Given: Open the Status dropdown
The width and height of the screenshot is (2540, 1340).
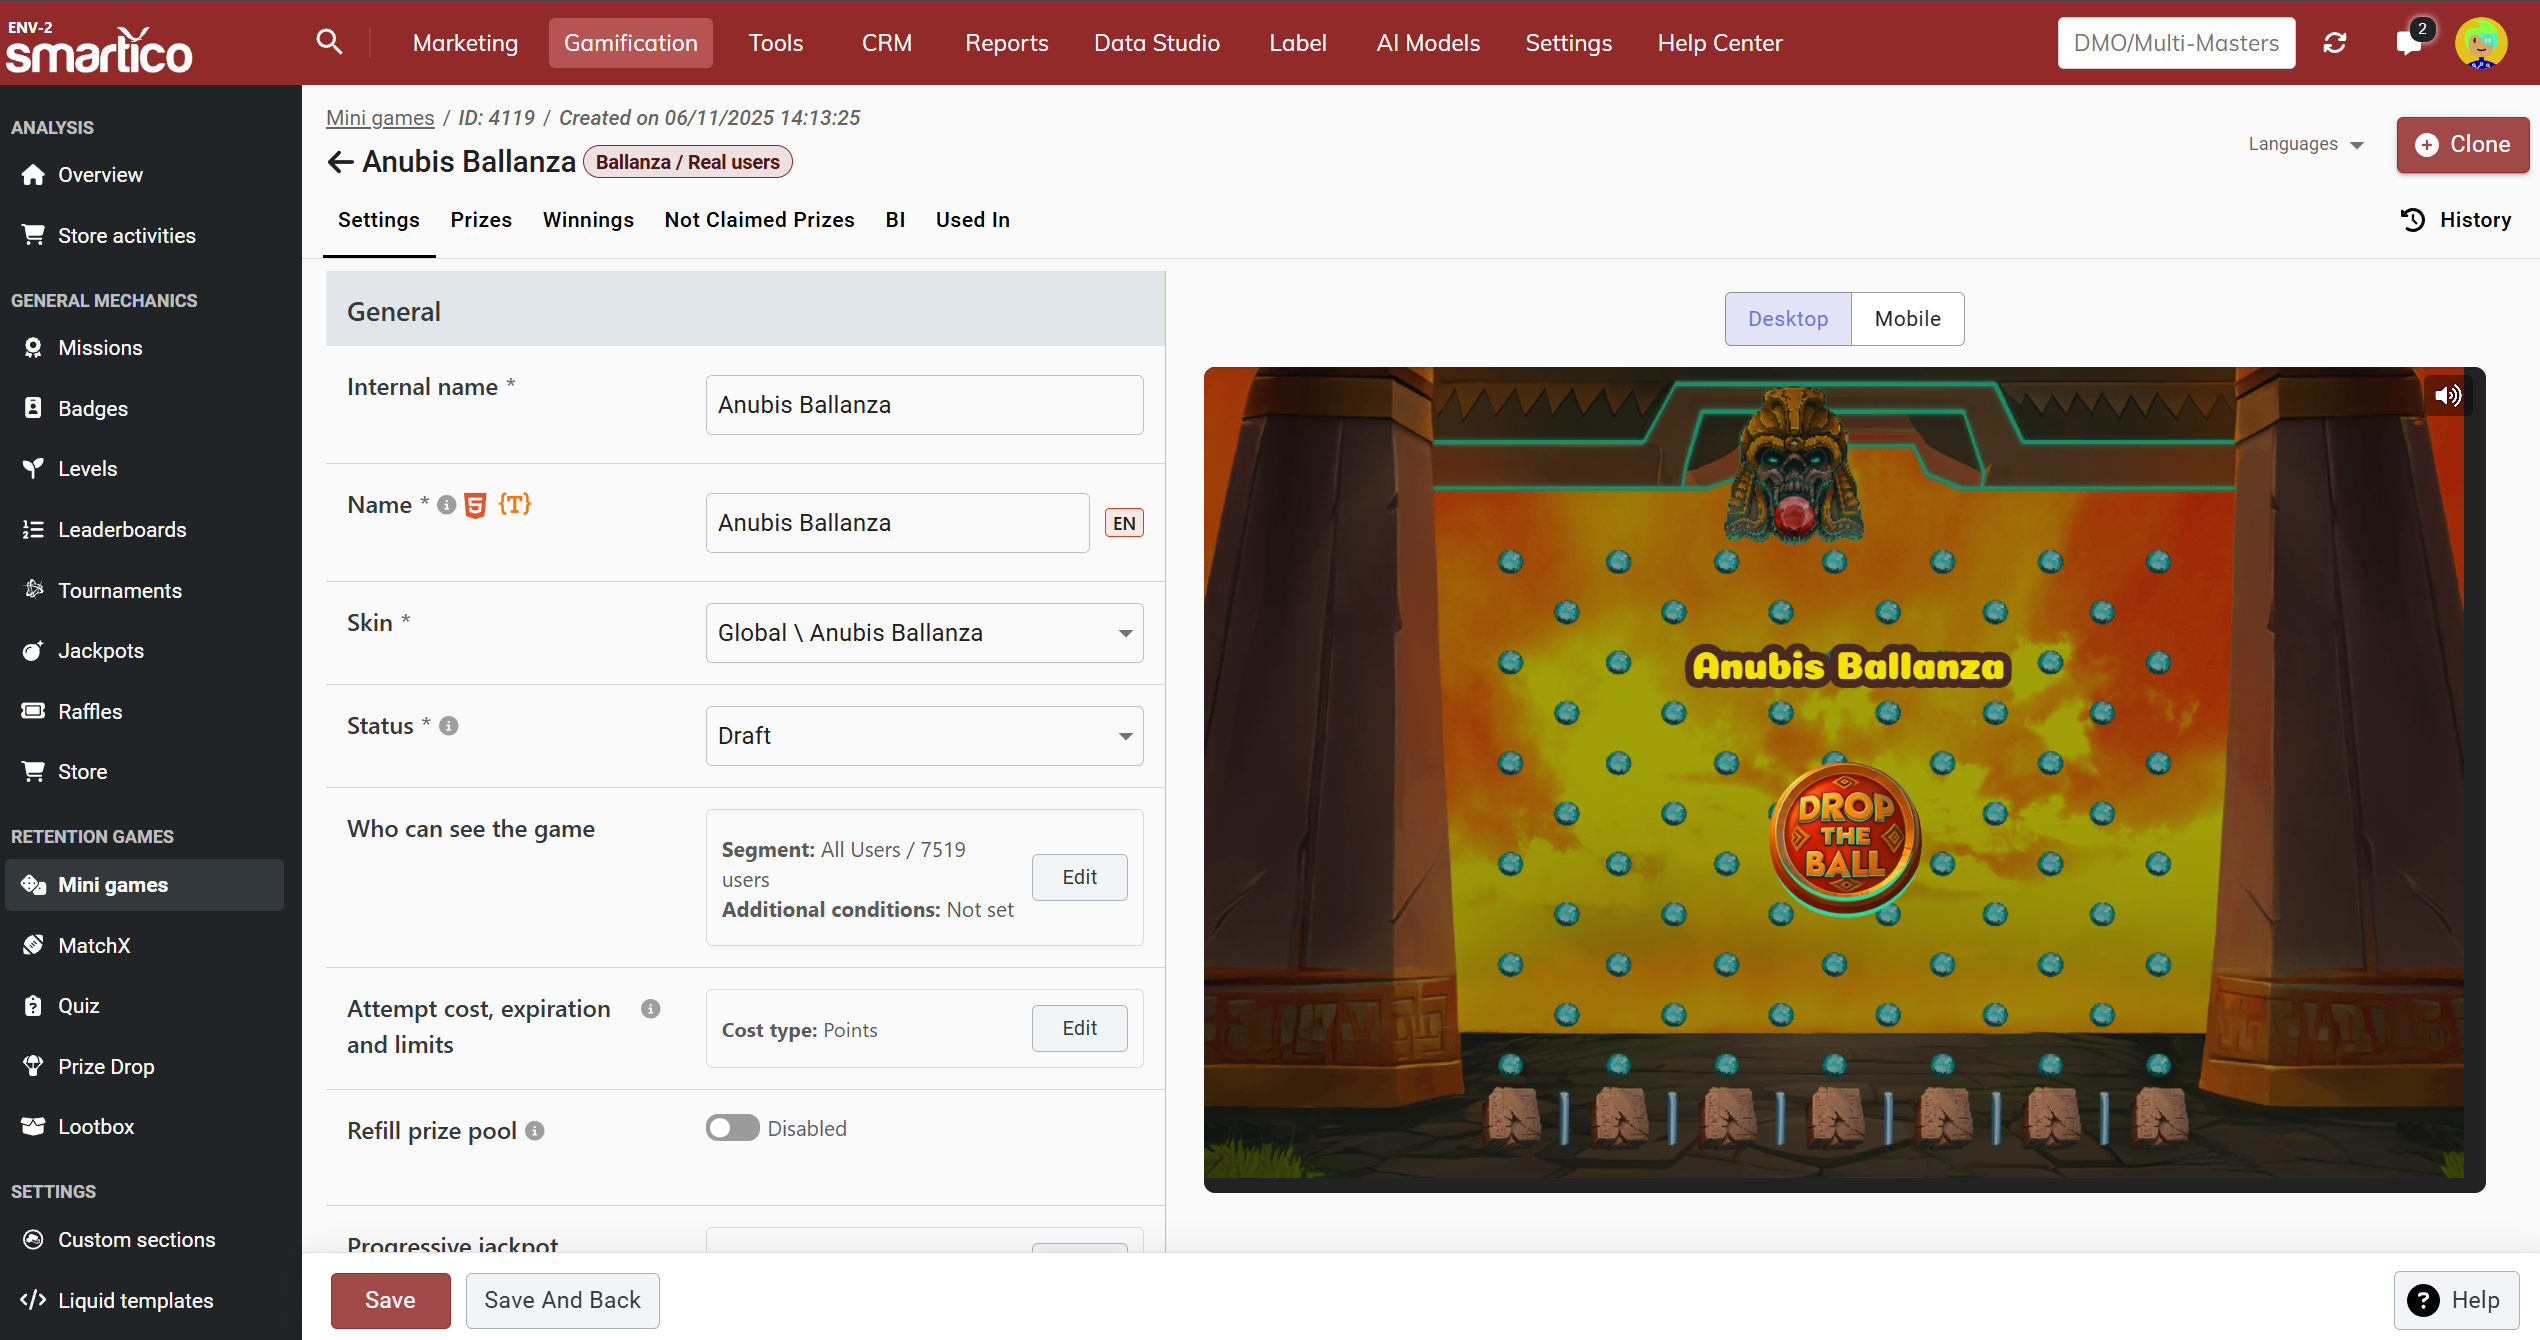Looking at the screenshot, I should (924, 736).
